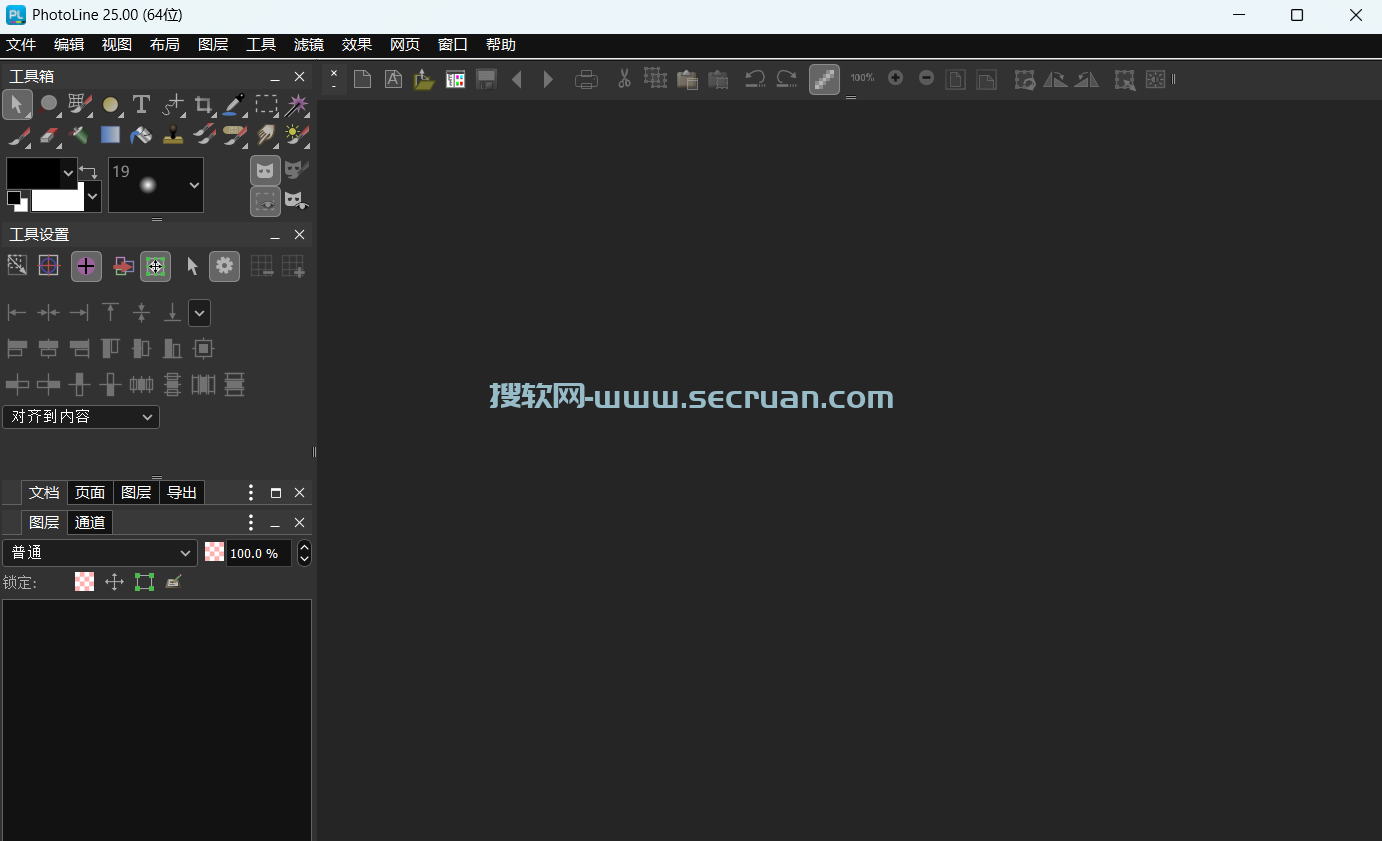
Task: Select the Smudge finger tool
Action: click(266, 135)
